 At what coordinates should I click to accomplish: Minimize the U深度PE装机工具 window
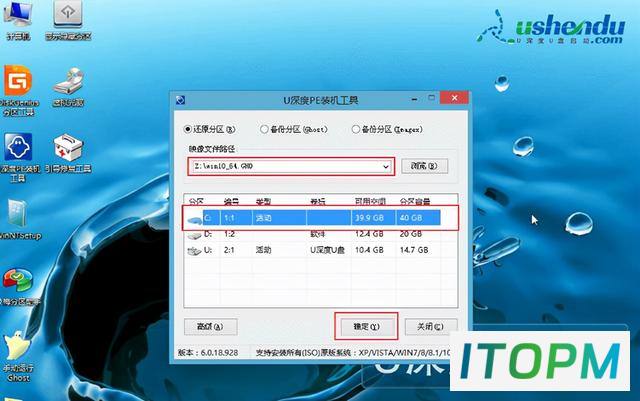[414, 99]
